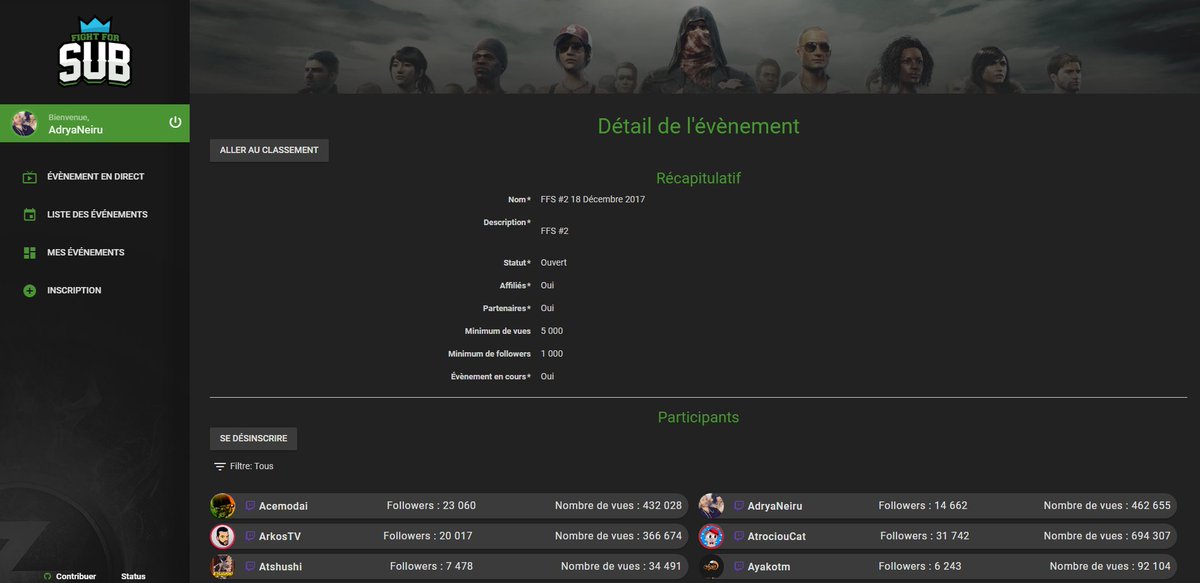Click the live event play icon
This screenshot has height=583, width=1200.
(30, 177)
